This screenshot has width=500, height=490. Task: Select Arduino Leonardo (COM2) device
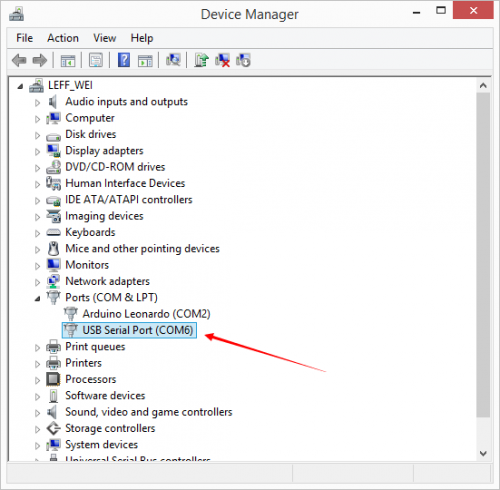click(x=146, y=314)
